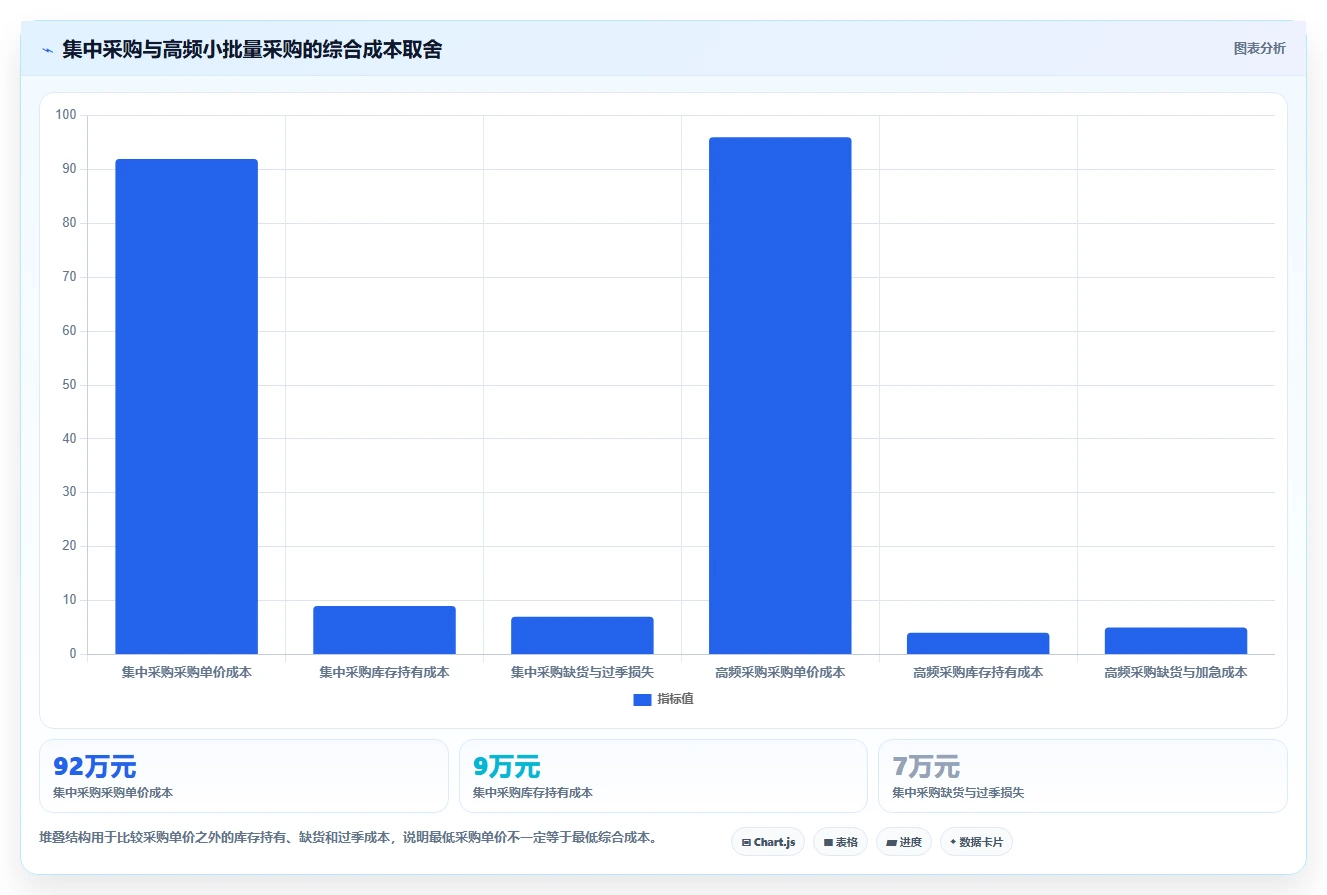Click axis label 集中采购采购单价成本
Viewport: 1327px width, 895px height.
[x=187, y=673]
